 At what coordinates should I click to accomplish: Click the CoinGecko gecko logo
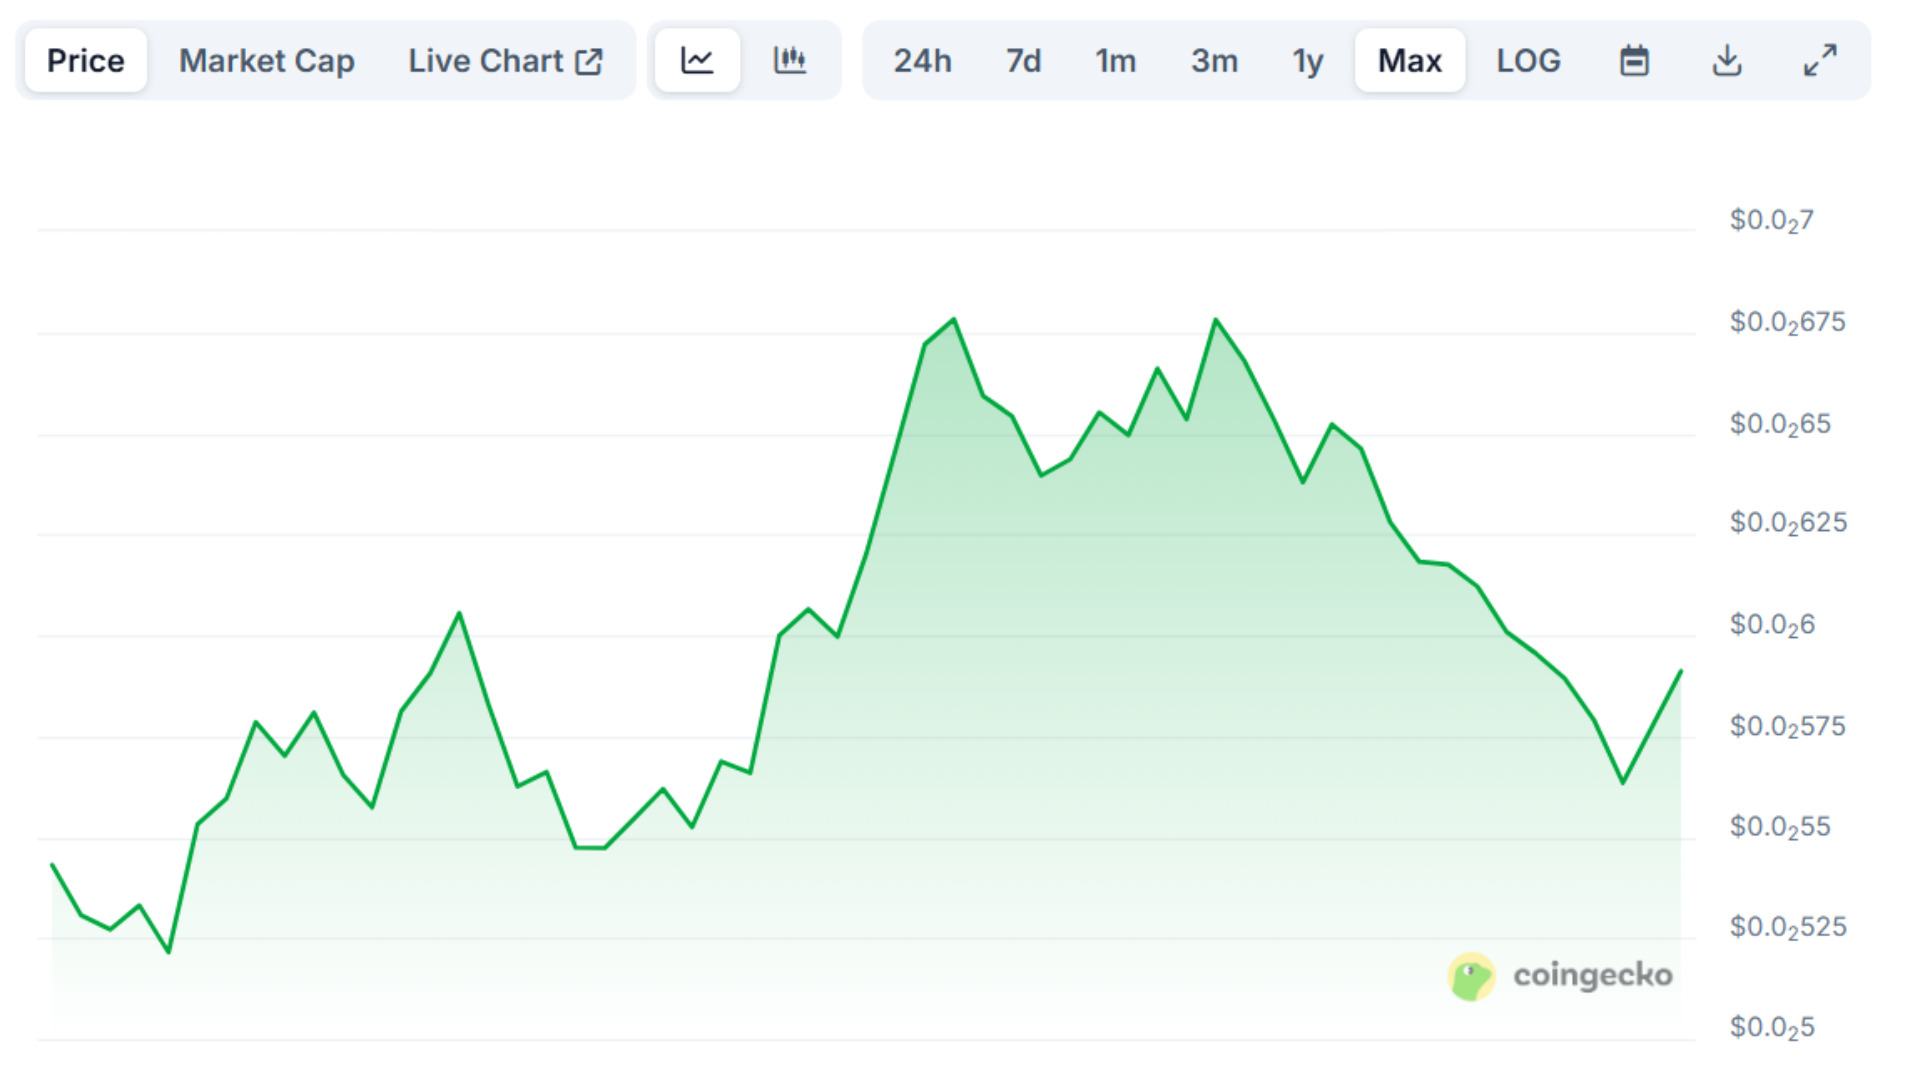[x=1471, y=976]
